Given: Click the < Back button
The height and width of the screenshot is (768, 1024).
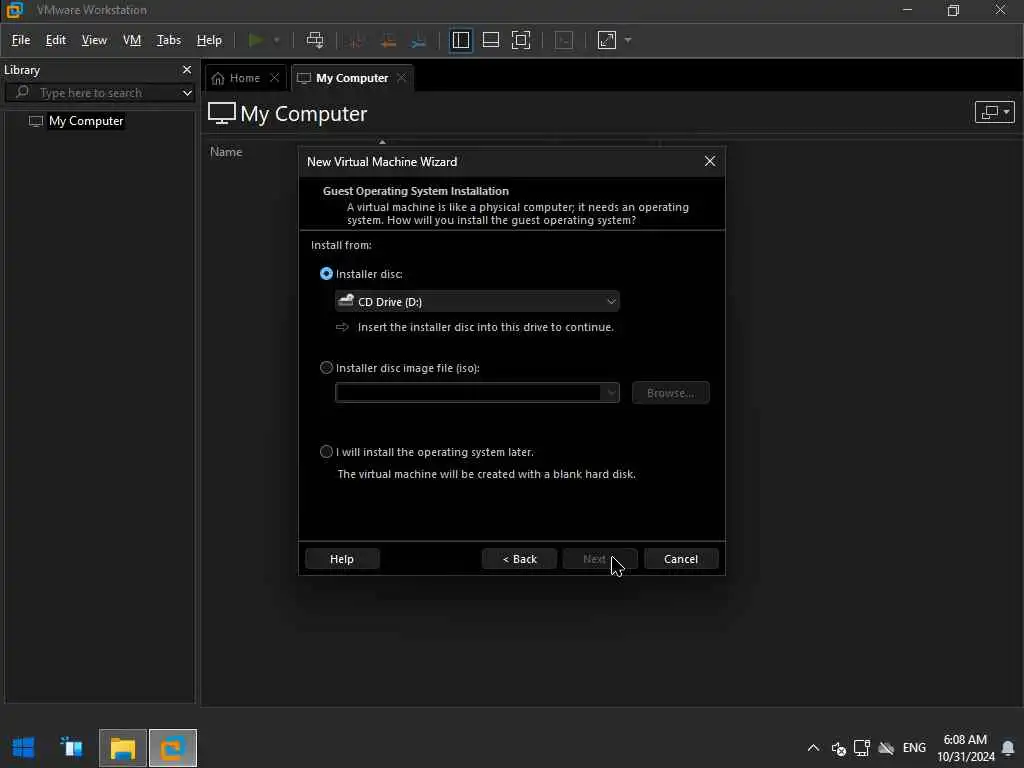Looking at the screenshot, I should coord(519,559).
